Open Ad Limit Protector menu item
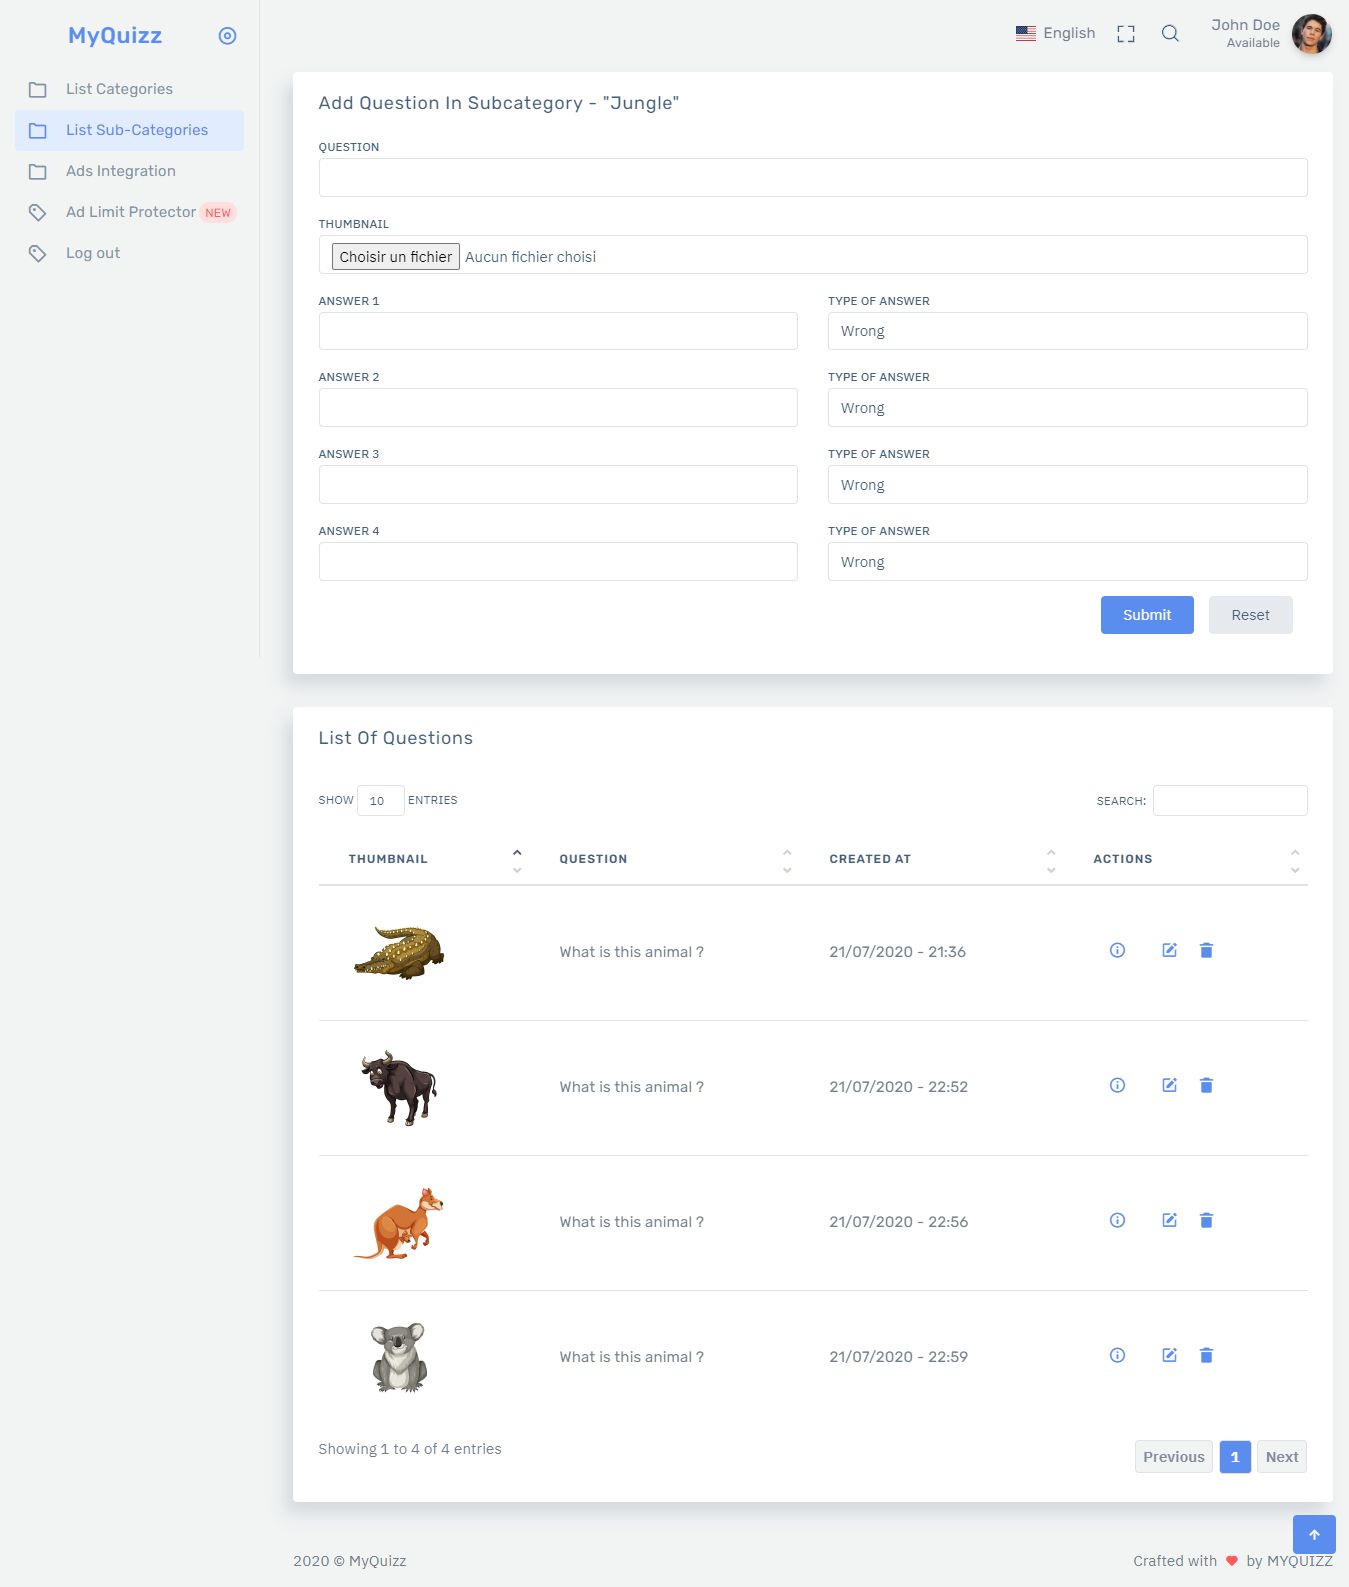 [129, 213]
